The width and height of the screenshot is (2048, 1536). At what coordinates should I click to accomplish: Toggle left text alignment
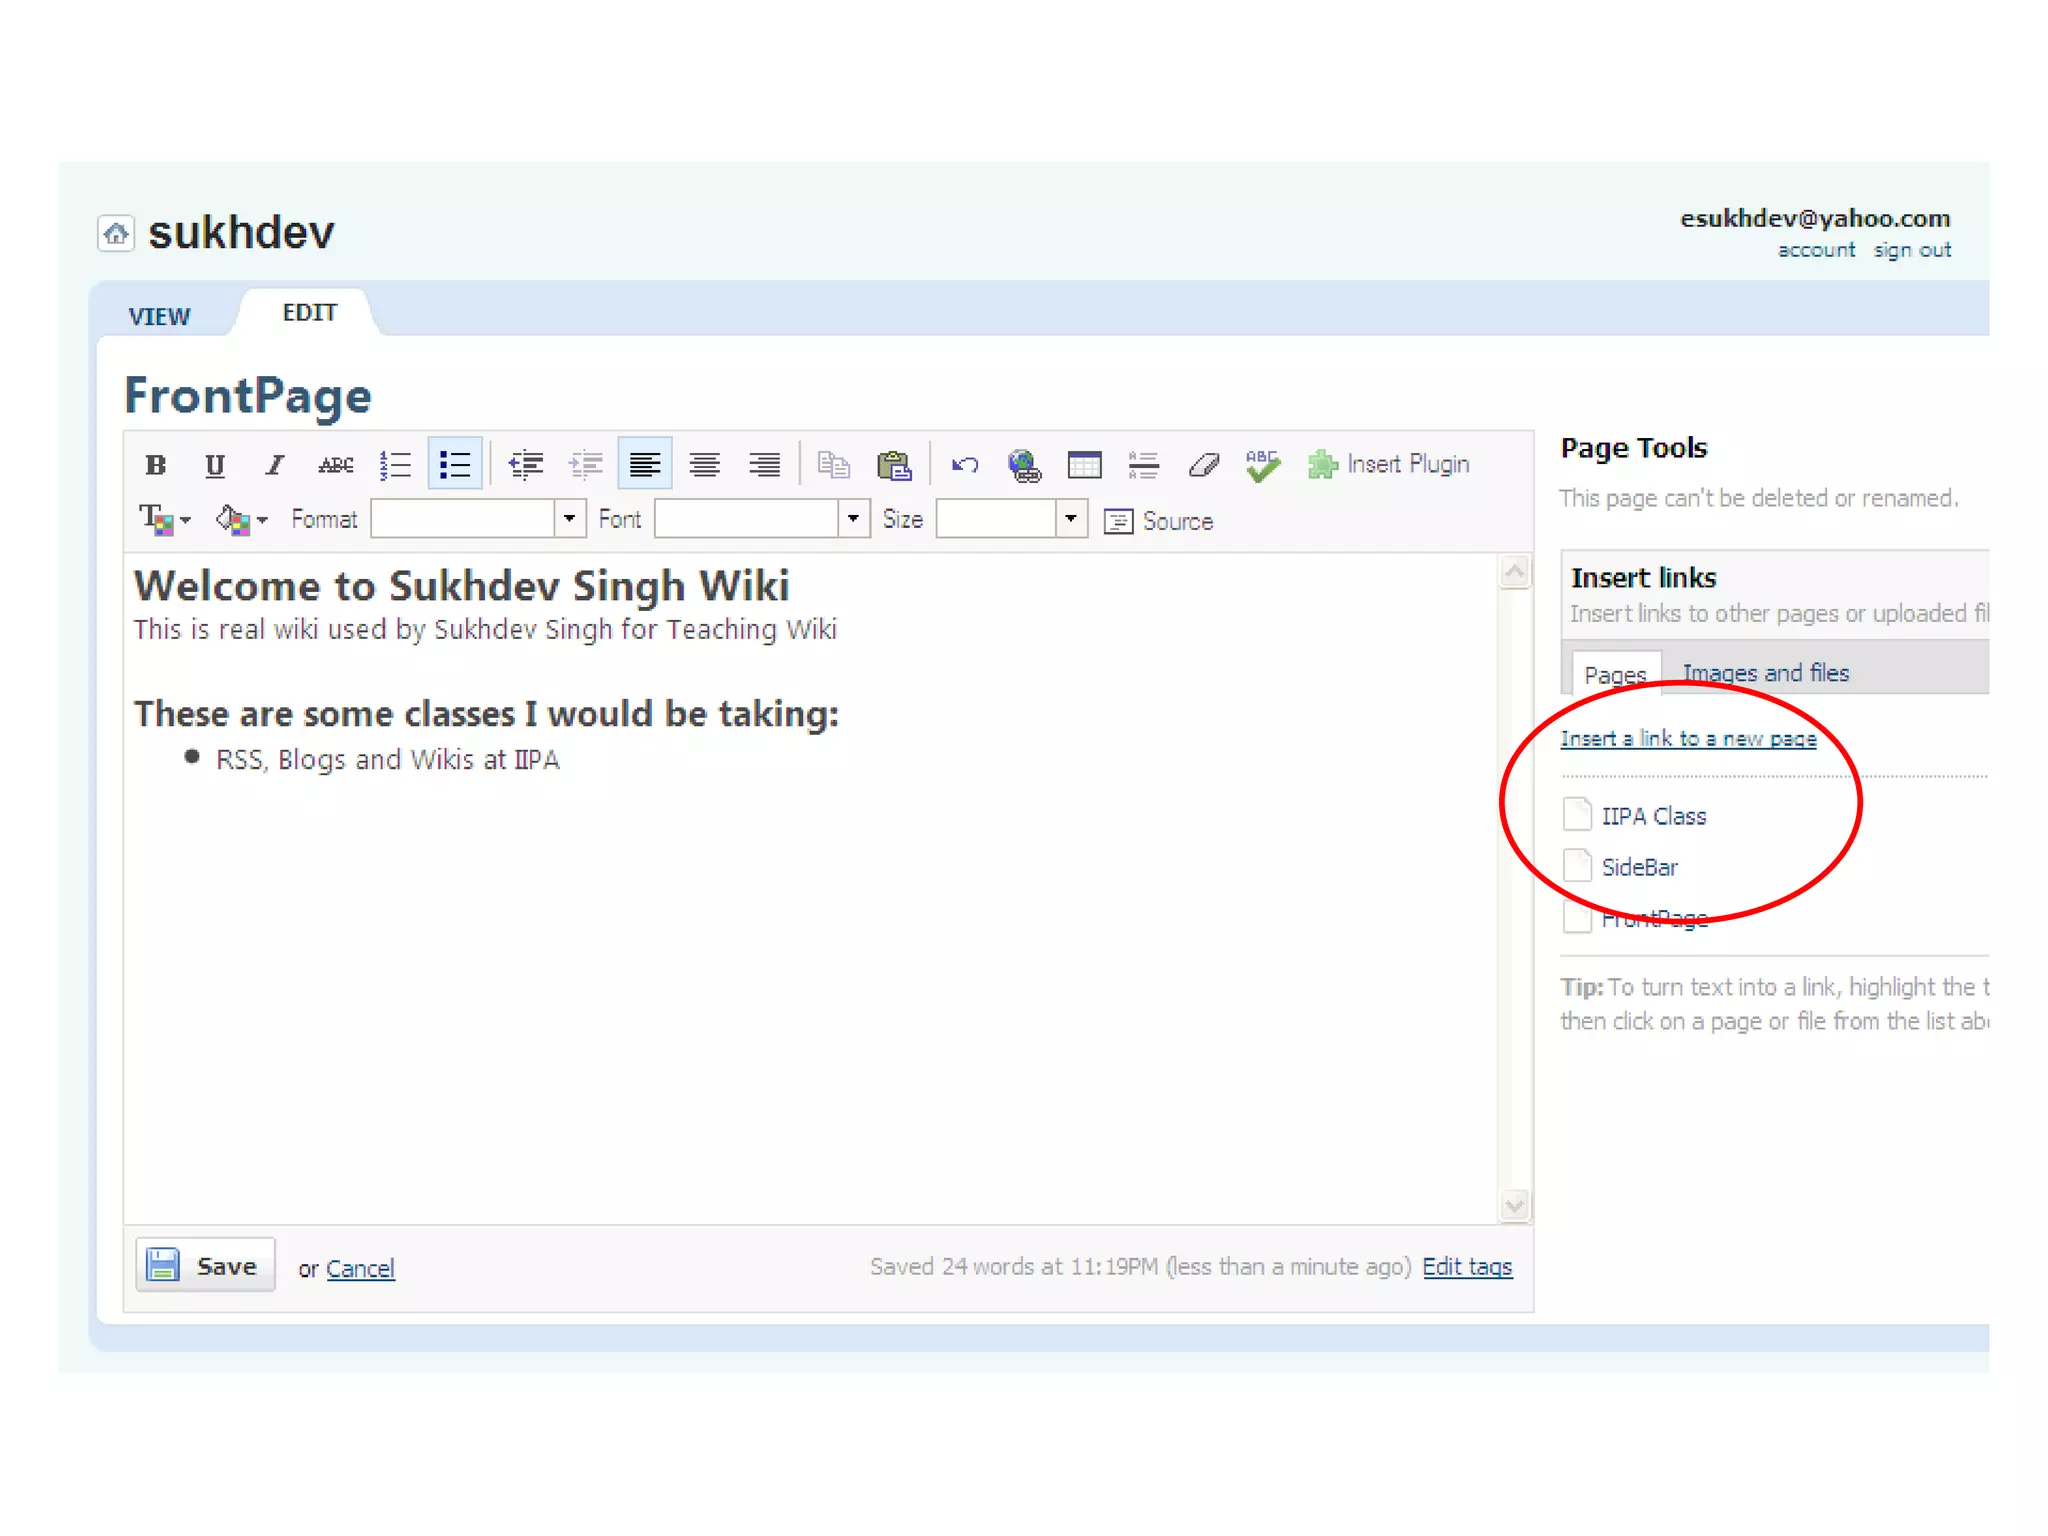pyautogui.click(x=645, y=465)
